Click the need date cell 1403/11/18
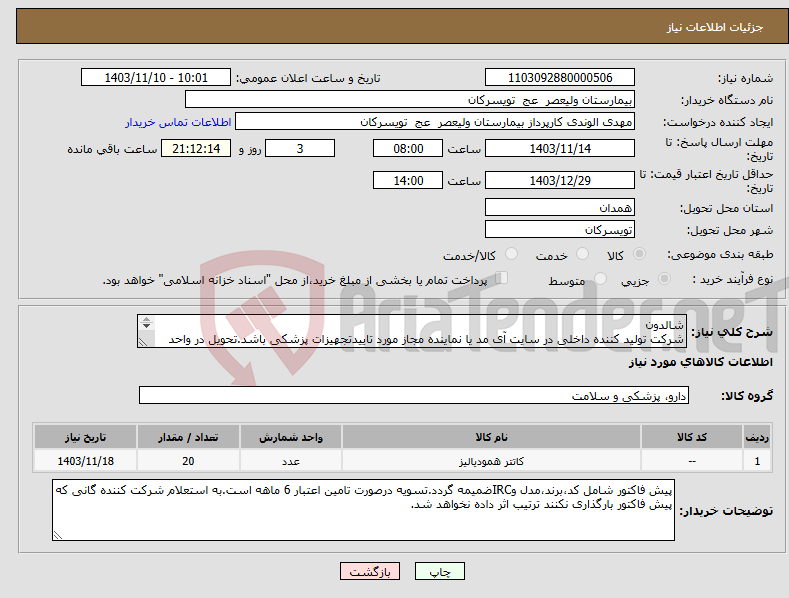This screenshot has height=598, width=789. click(x=86, y=461)
